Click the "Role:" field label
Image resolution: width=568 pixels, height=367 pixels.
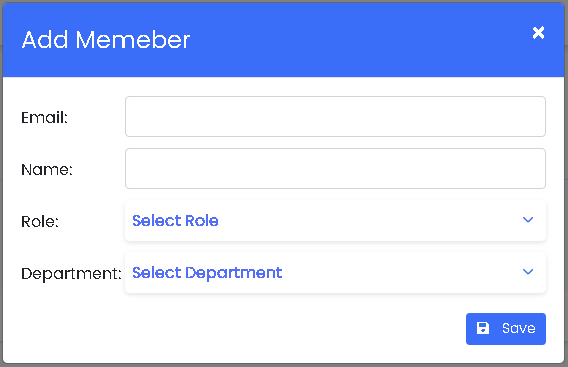coord(40,221)
